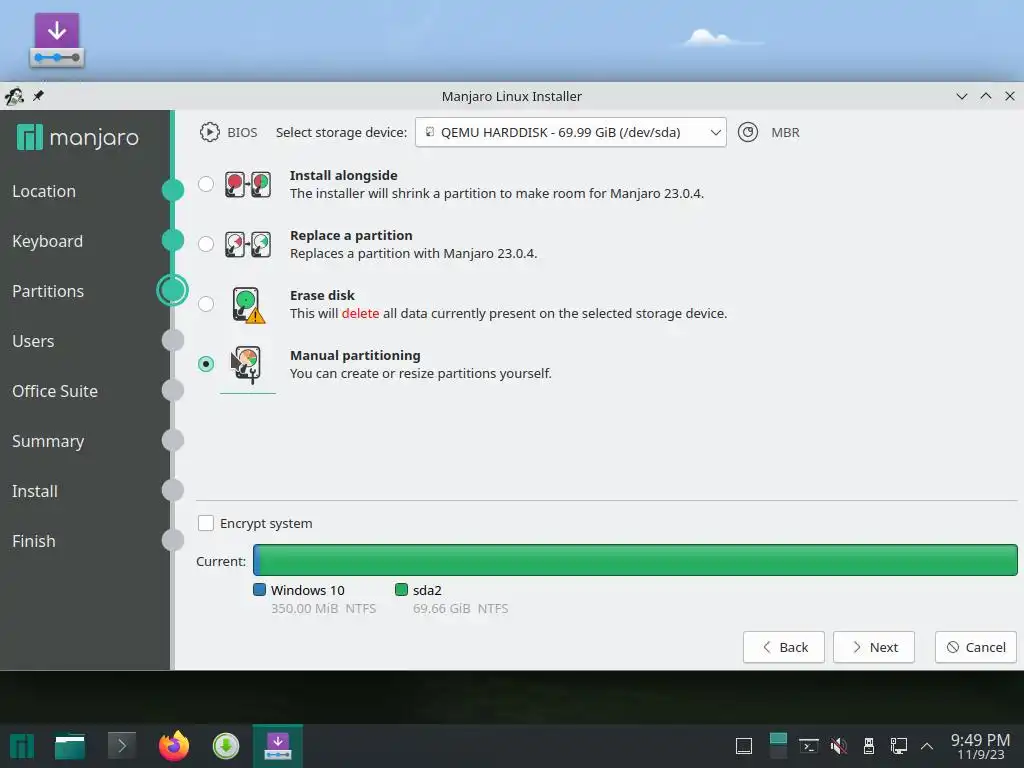Click the 'Install alongside' heading text
Image resolution: width=1024 pixels, height=768 pixels.
point(344,176)
